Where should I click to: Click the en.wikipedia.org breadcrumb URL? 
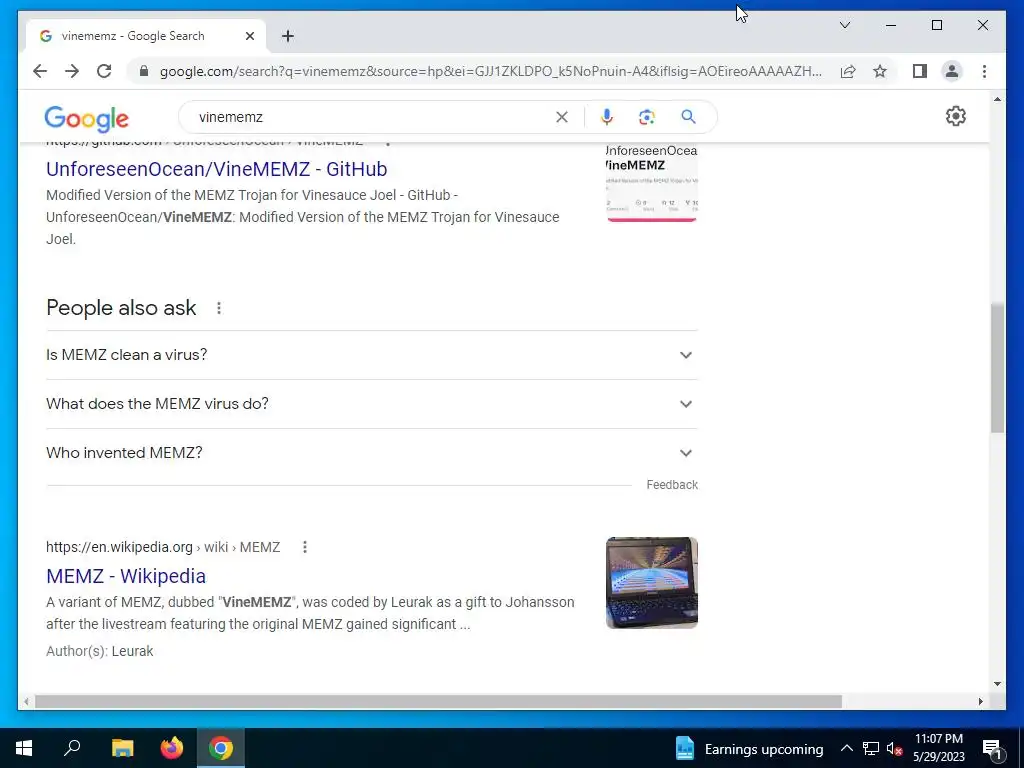(163, 547)
